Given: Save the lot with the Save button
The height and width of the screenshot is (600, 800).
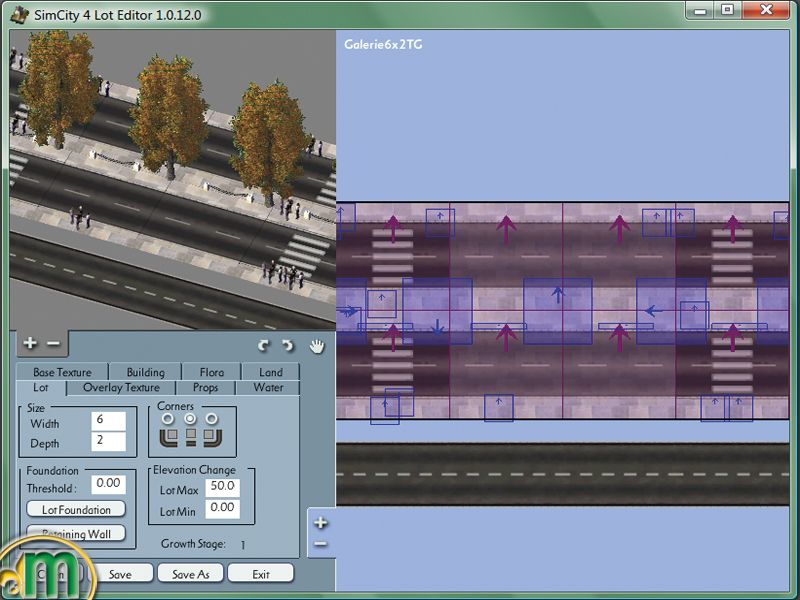Looking at the screenshot, I should 120,574.
